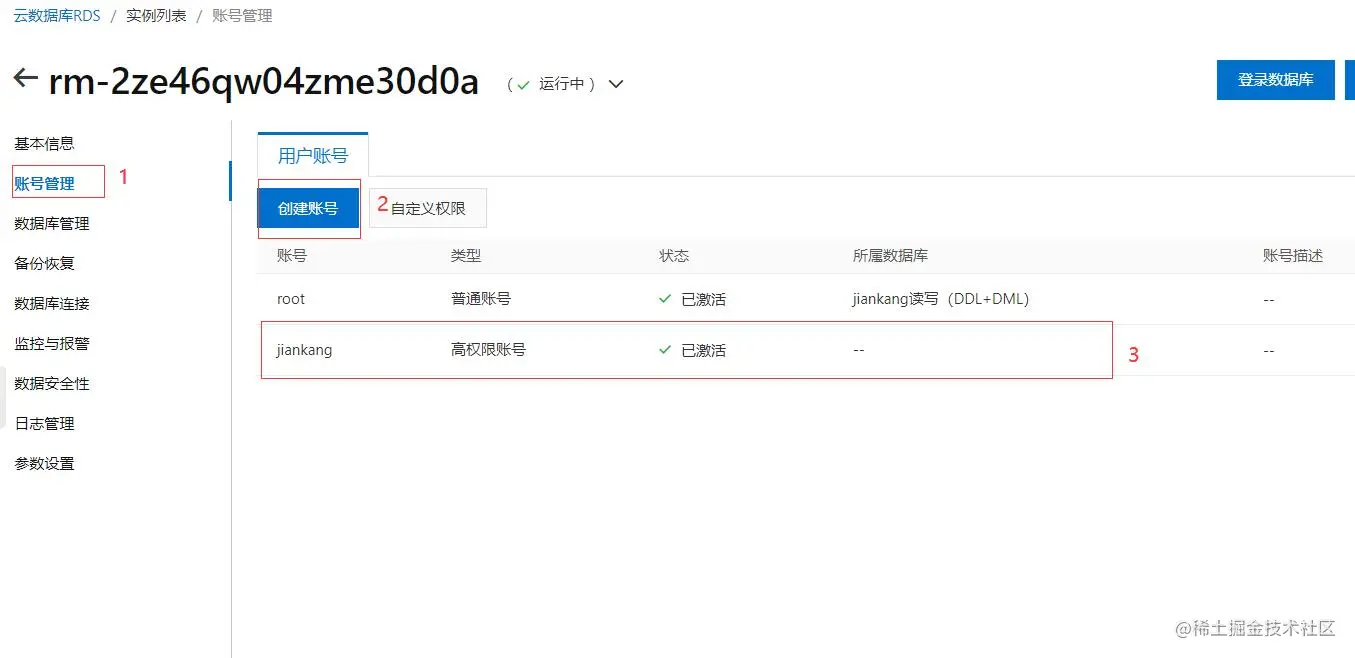Click the 类型 column header

click(466, 256)
